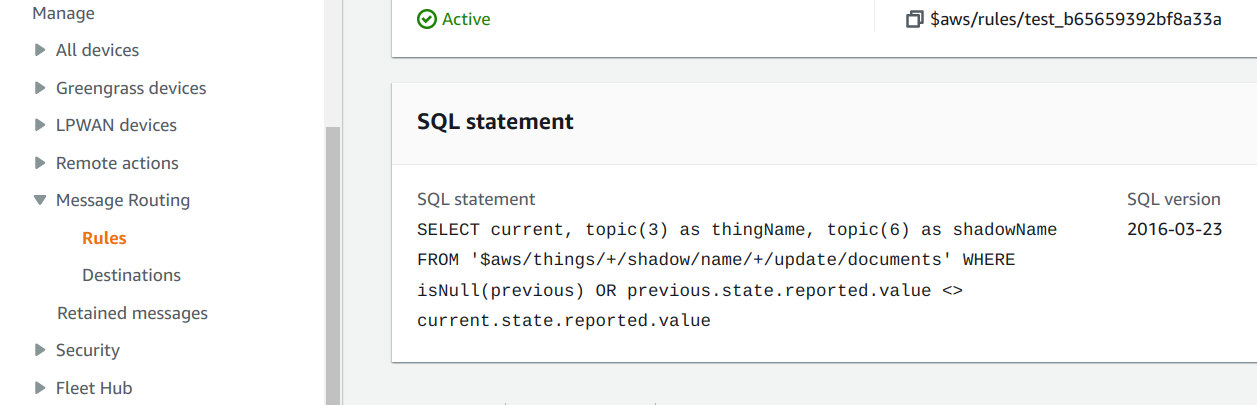1257x405 pixels.
Task: Select Greengrass devices label
Action: click(131, 88)
